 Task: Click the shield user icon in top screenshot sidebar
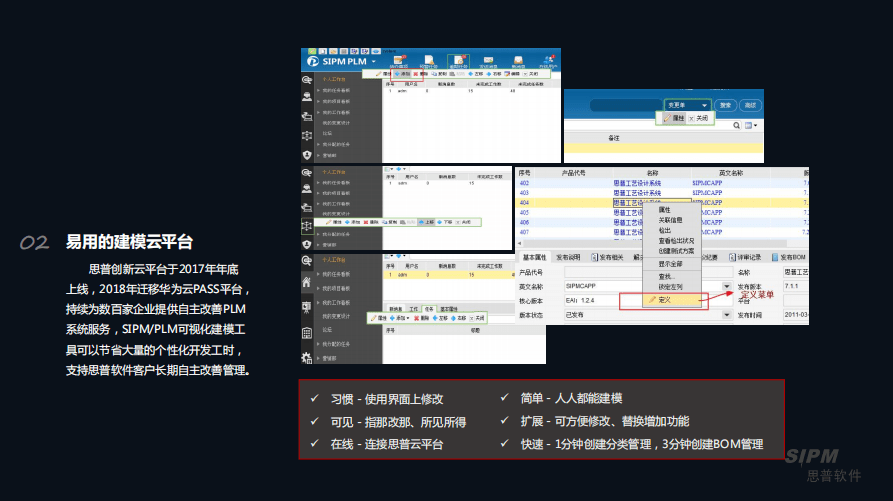coord(307,155)
